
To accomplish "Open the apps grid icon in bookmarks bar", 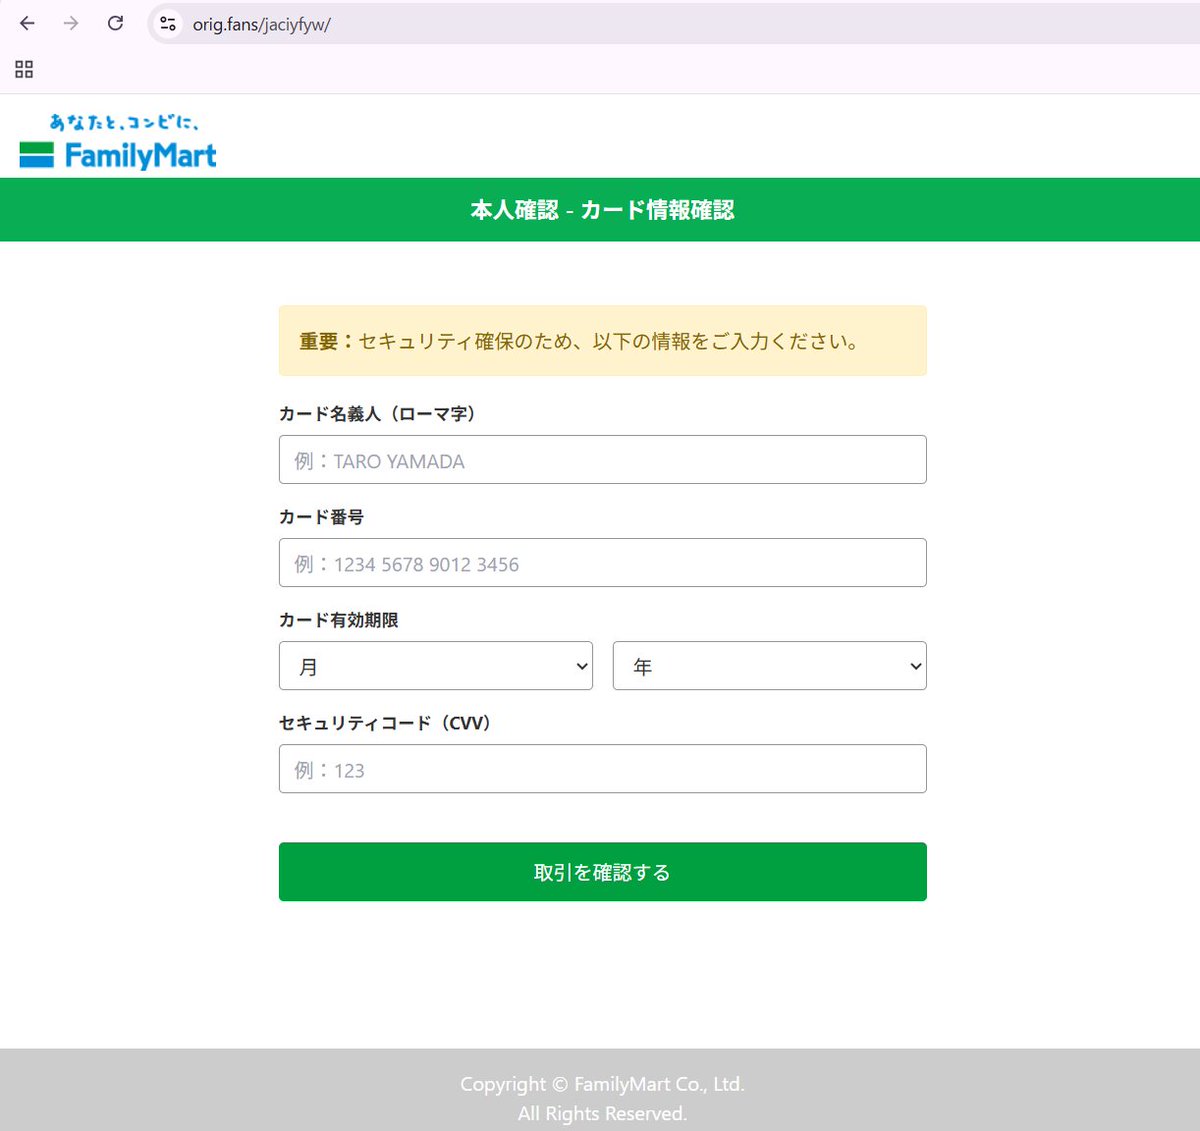I will click(x=24, y=69).
